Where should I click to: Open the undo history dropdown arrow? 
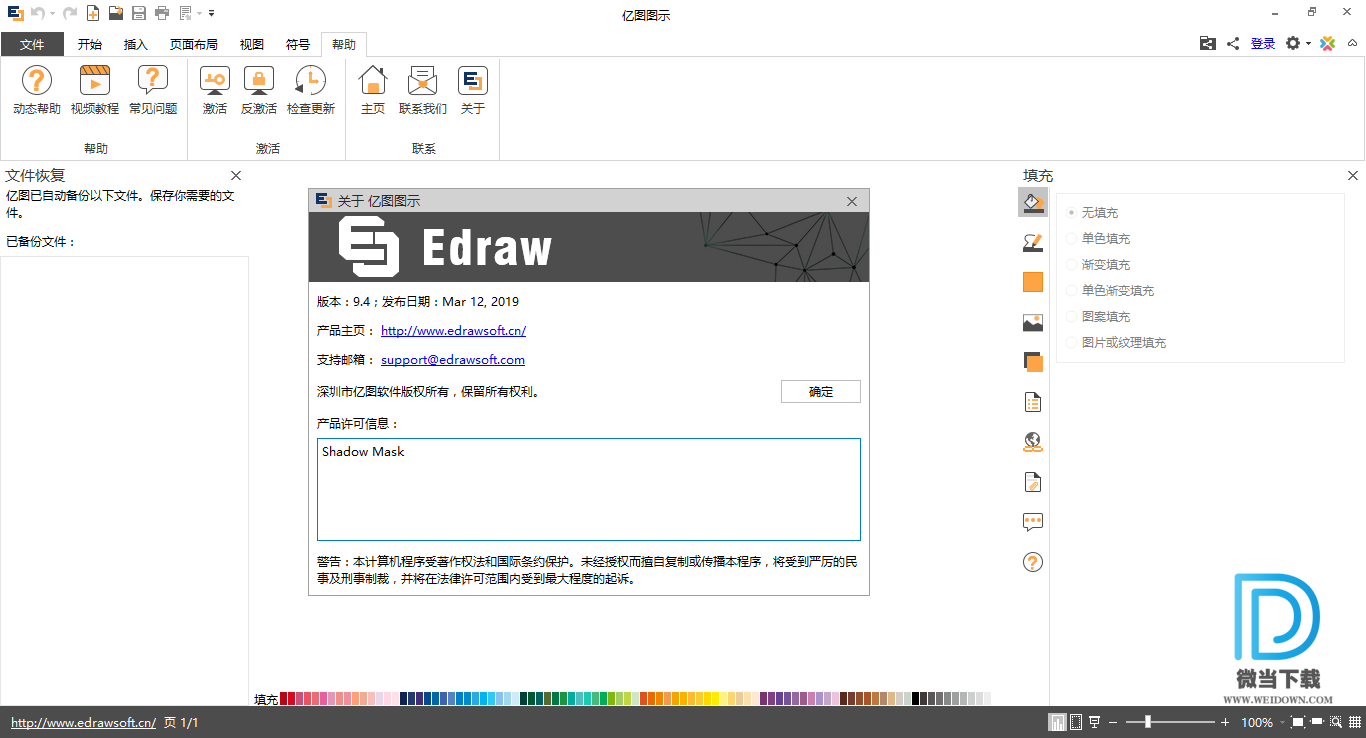click(x=52, y=13)
